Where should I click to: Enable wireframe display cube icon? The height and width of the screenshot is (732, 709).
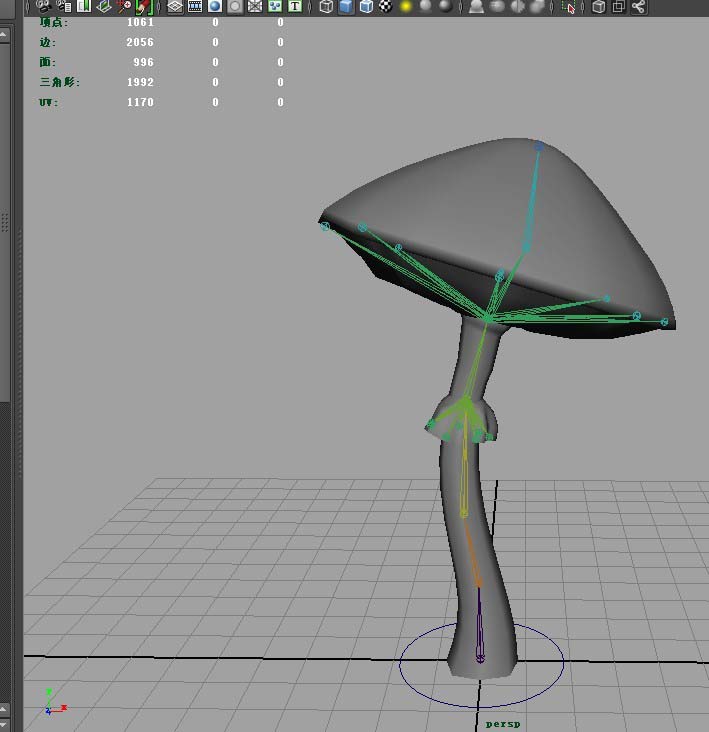tap(326, 6)
